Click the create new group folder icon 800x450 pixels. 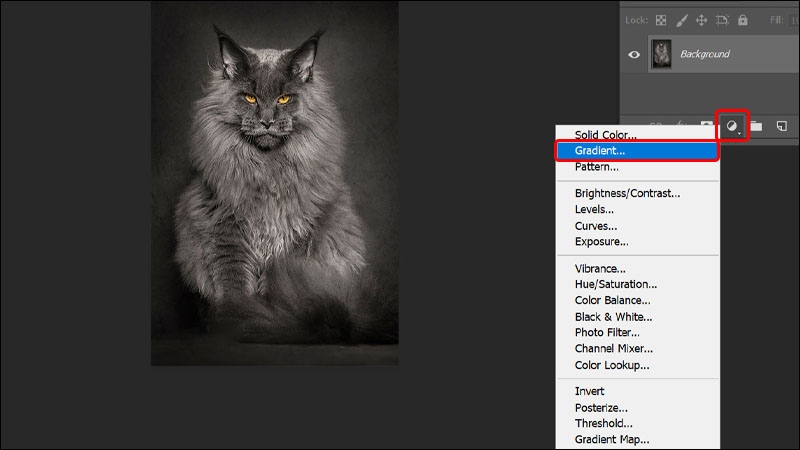coord(756,126)
